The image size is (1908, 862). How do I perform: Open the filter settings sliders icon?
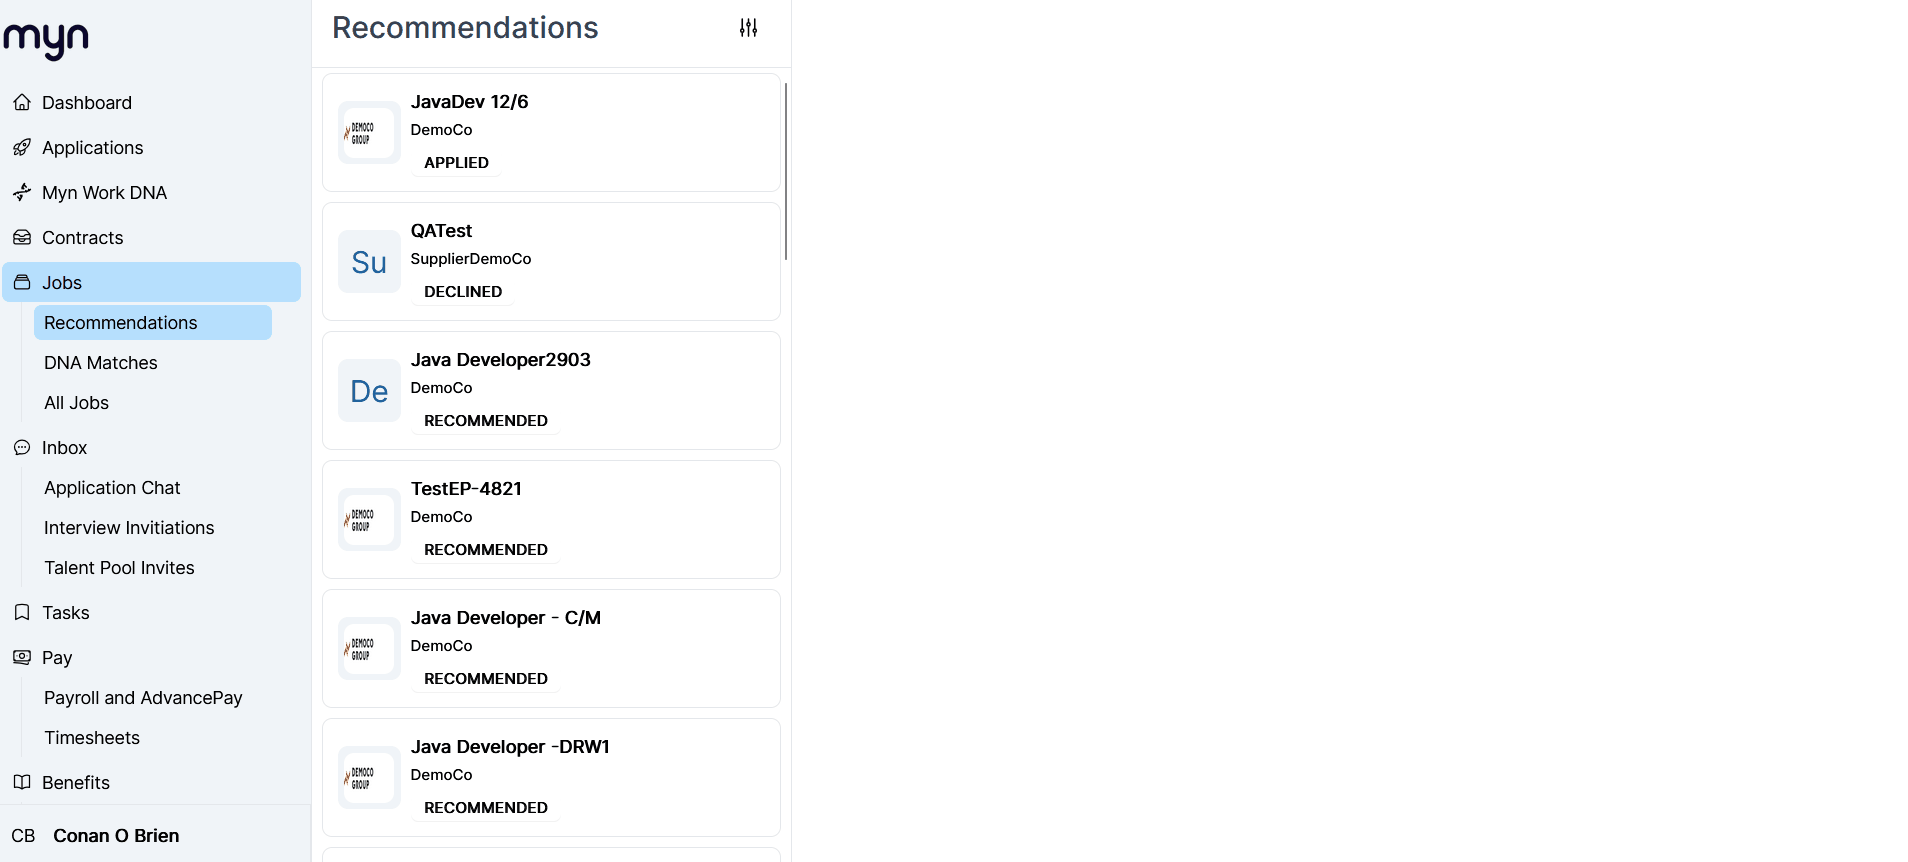pyautogui.click(x=748, y=28)
